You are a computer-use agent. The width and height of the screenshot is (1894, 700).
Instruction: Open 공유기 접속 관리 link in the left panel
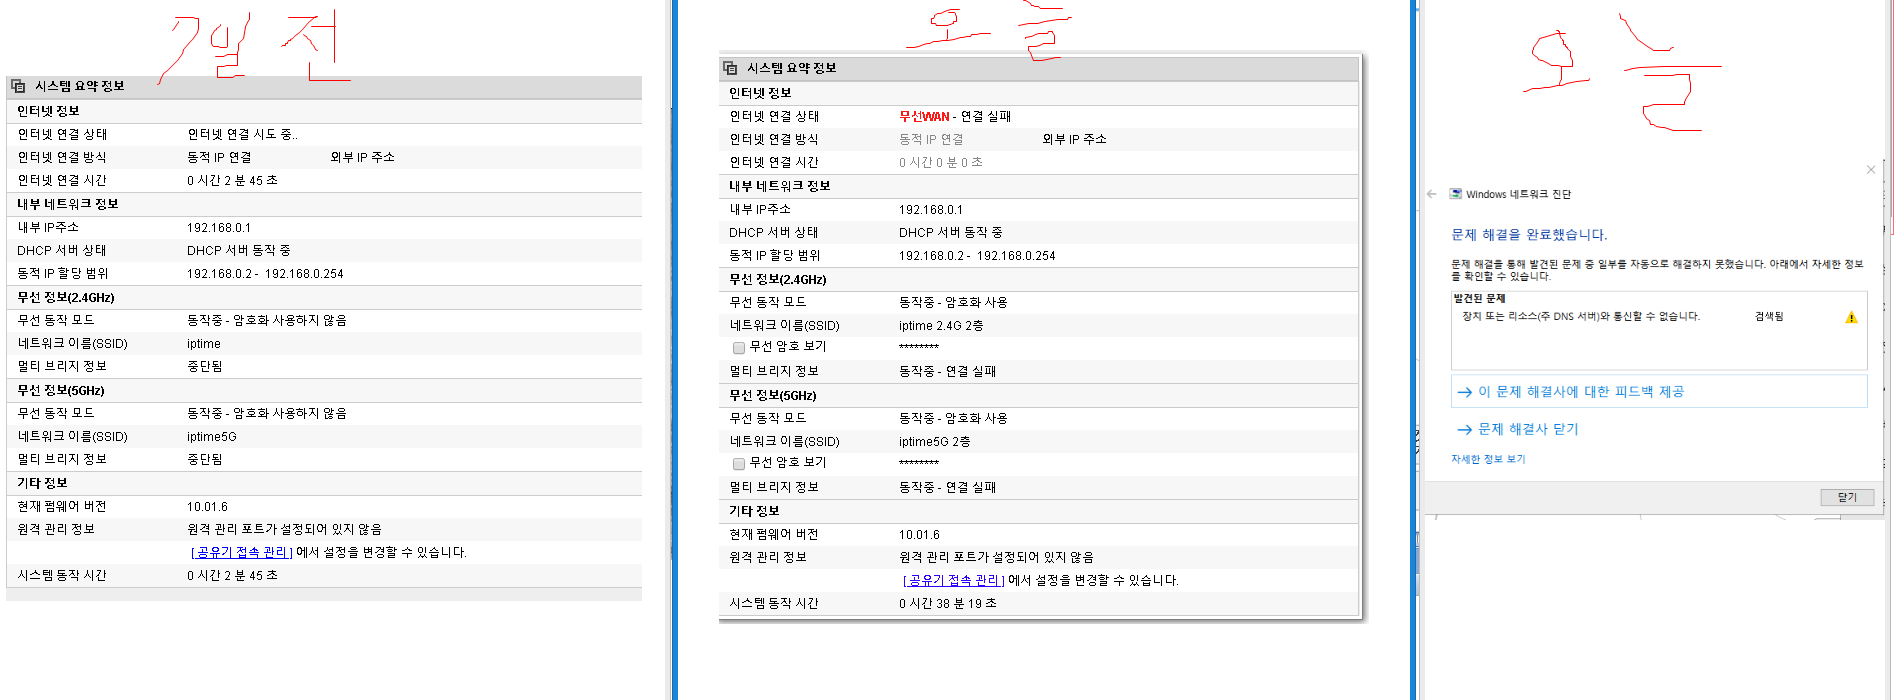coord(241,552)
